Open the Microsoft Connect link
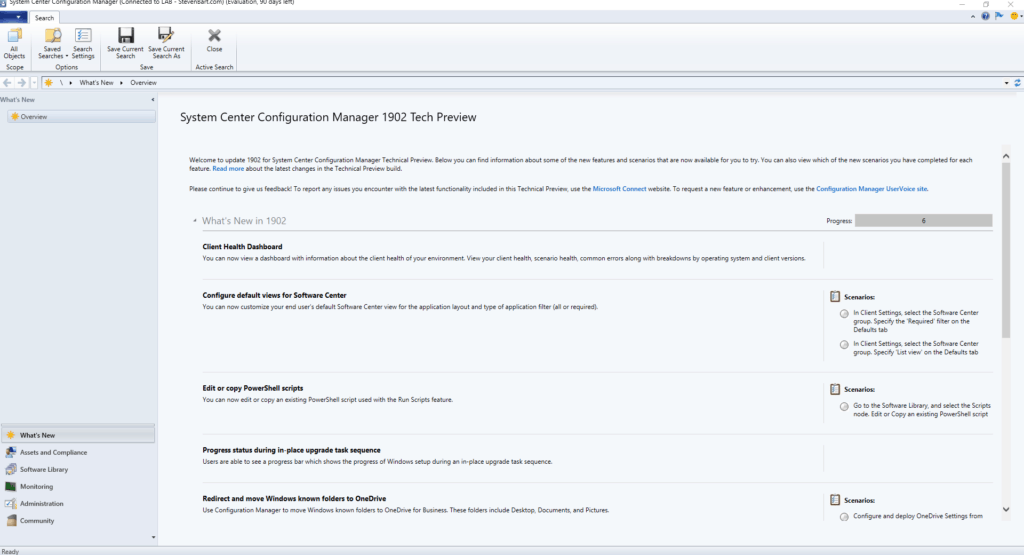The height and width of the screenshot is (555, 1024). pos(619,189)
